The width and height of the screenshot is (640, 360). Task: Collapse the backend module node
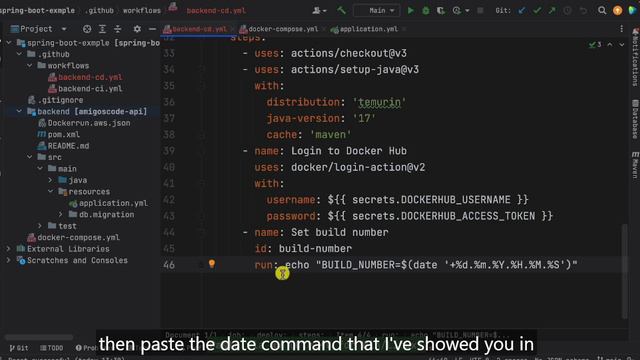pyautogui.click(x=19, y=111)
